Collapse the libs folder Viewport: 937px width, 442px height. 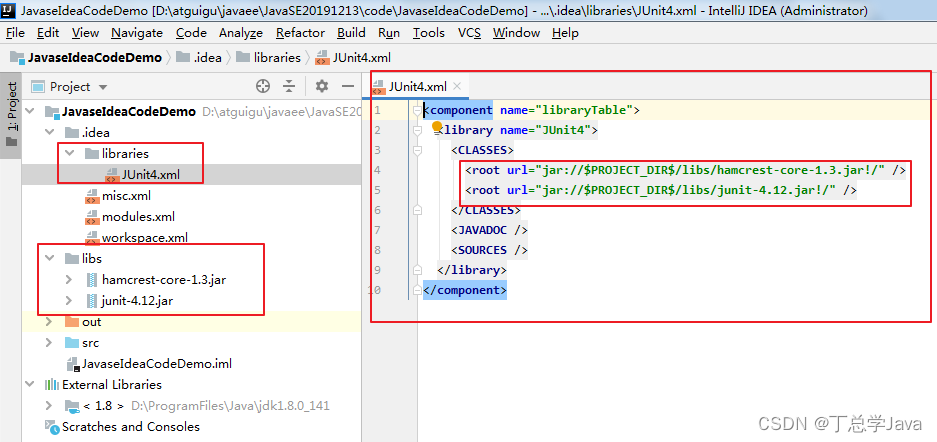click(x=50, y=259)
